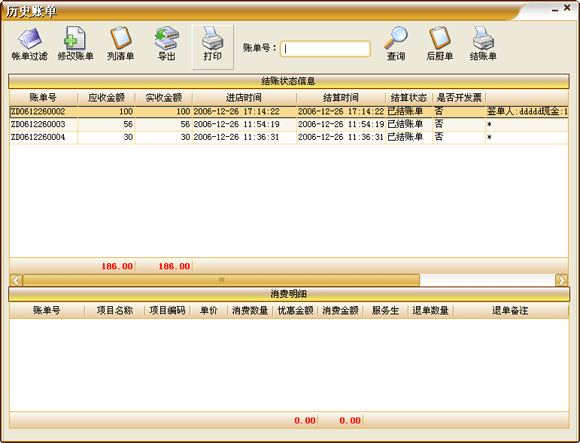Click the 查询 magnifier search icon
This screenshot has height=443, width=580.
pos(396,44)
